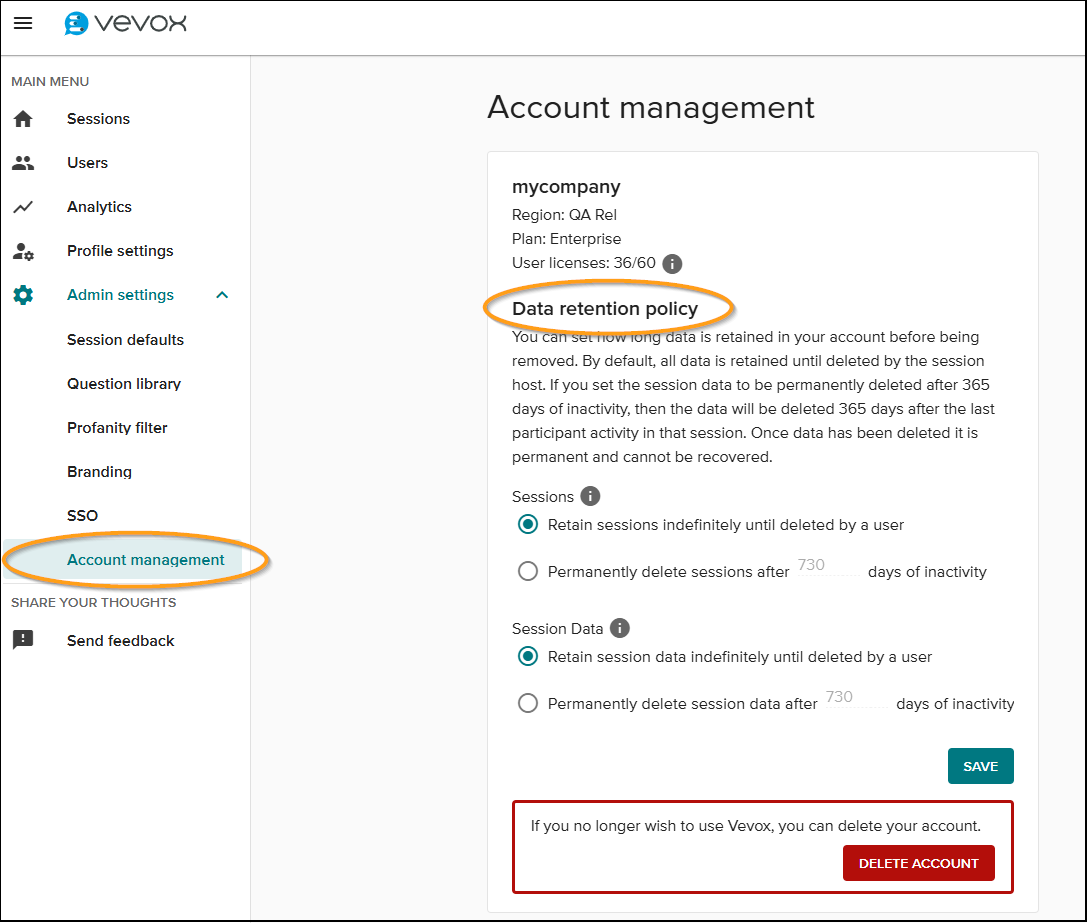
Task: Select Permanently delete session data after radio
Action: pos(528,703)
